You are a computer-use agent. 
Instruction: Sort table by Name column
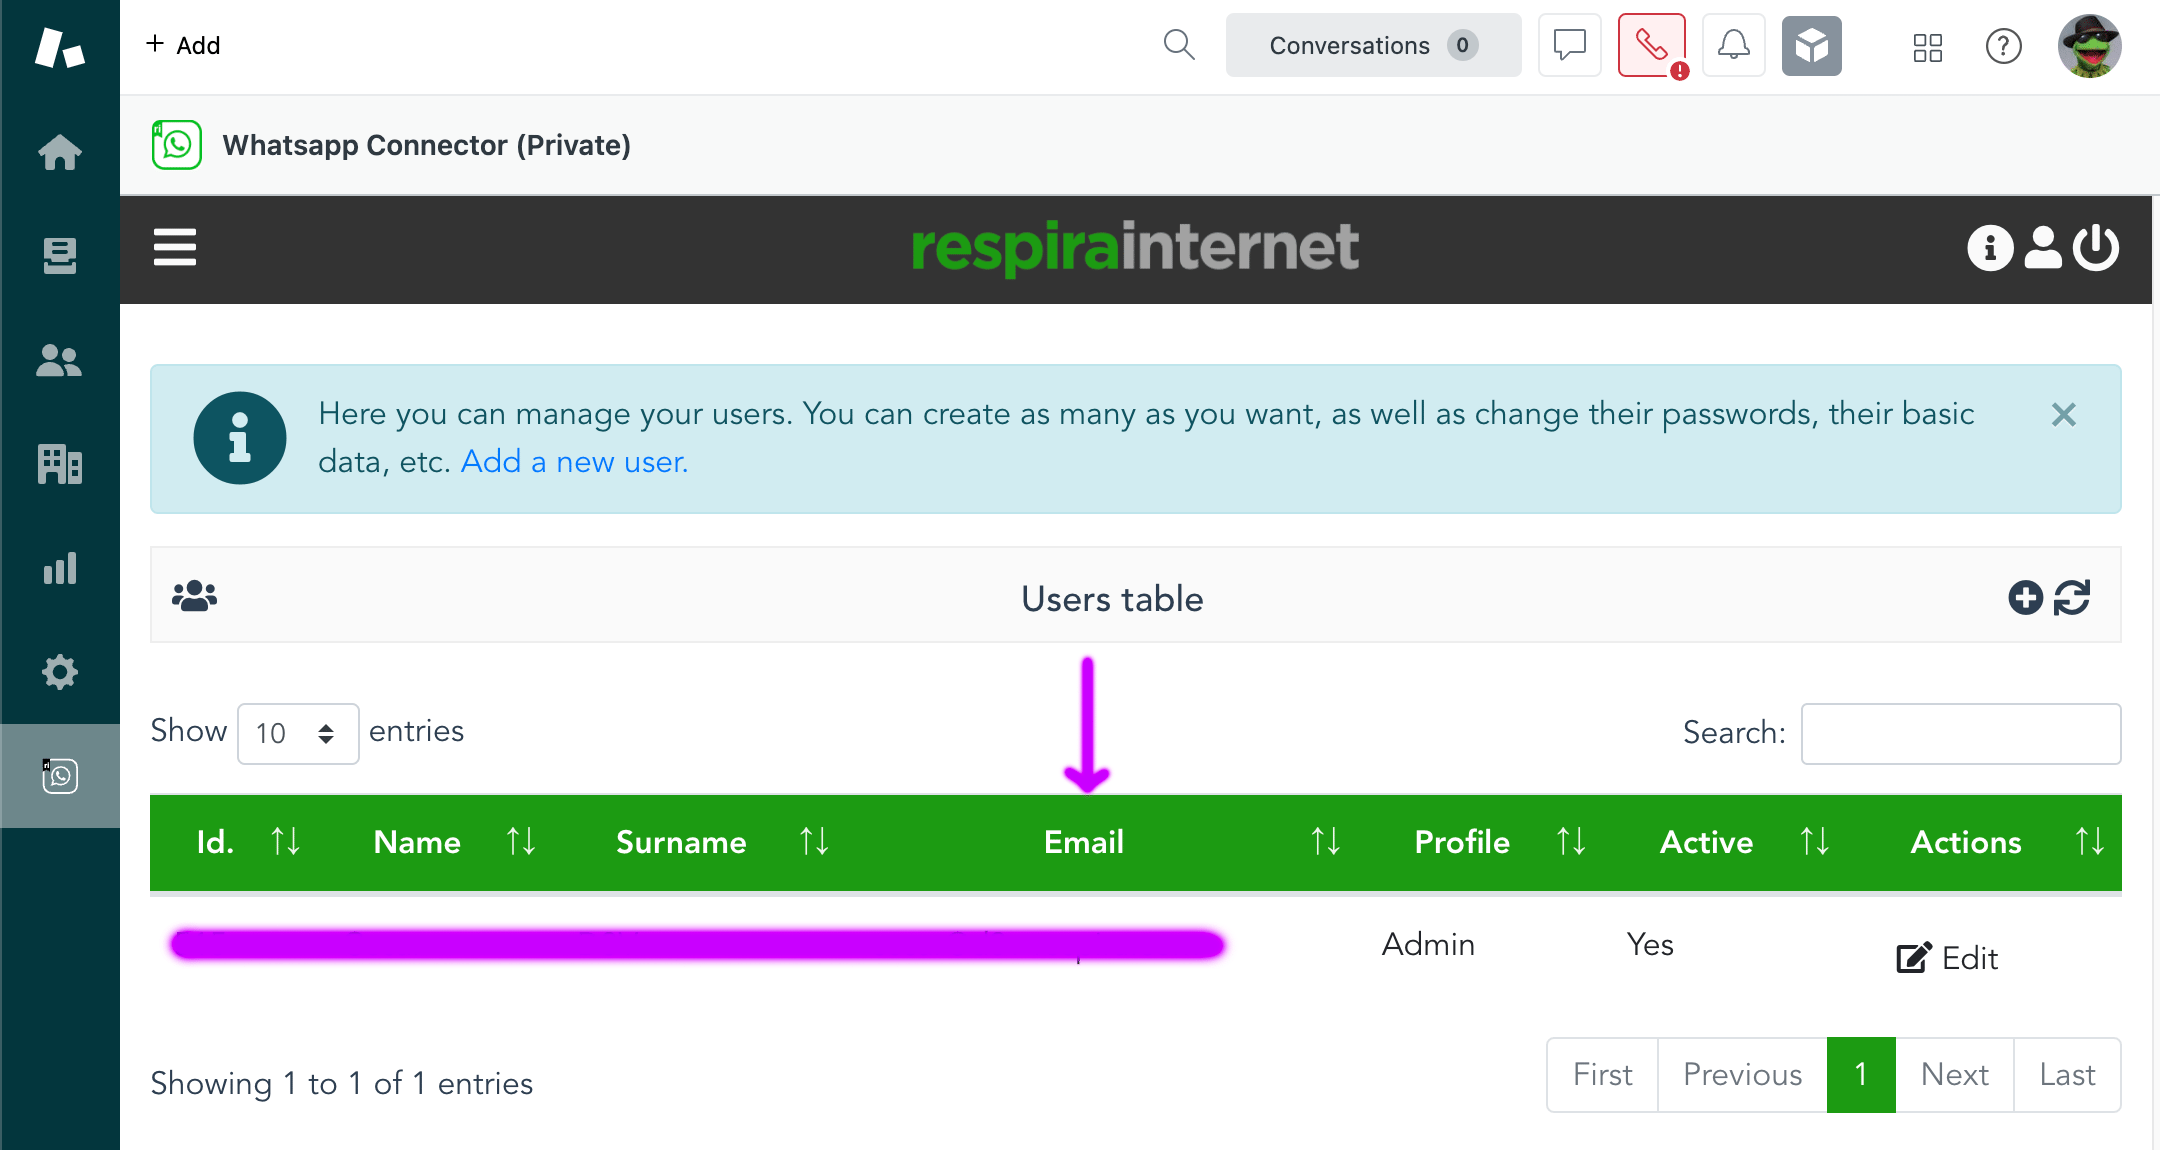coord(417,842)
